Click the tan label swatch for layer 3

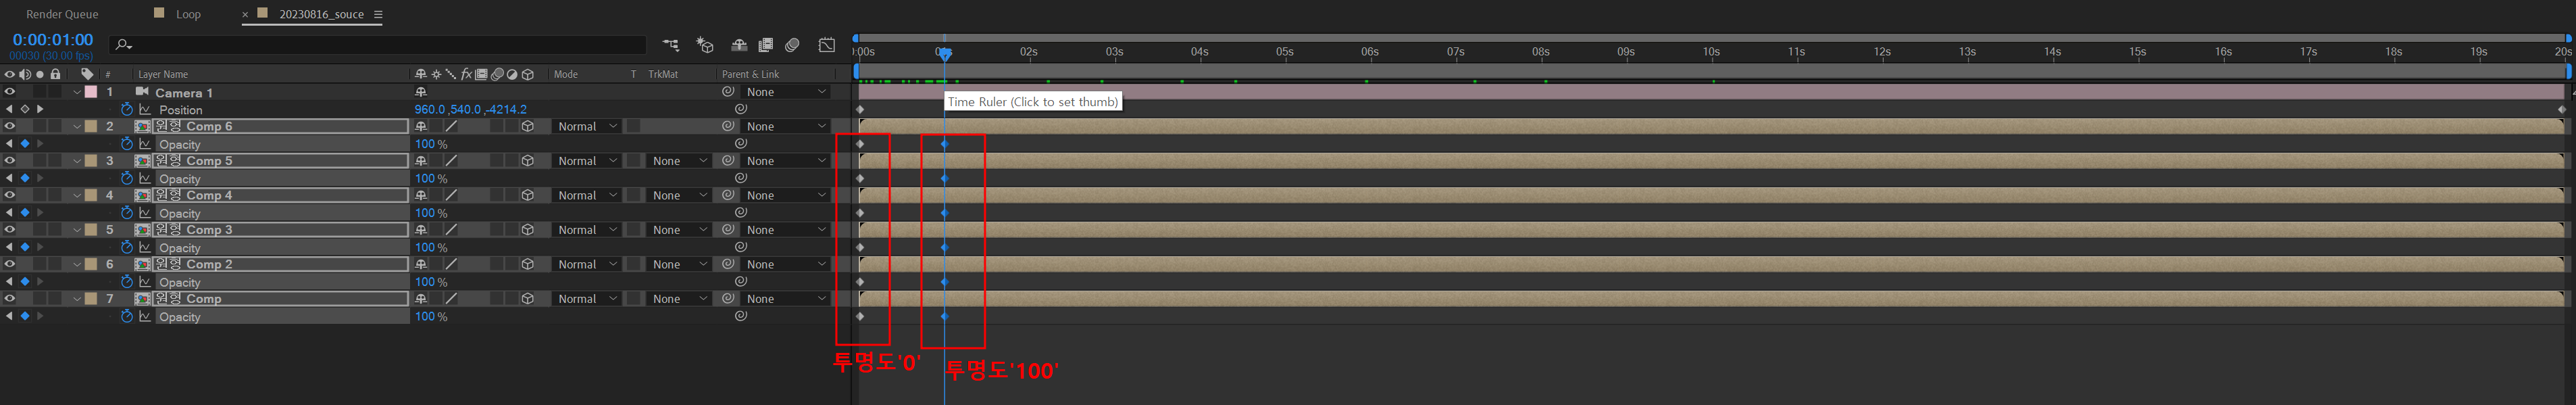[x=91, y=161]
